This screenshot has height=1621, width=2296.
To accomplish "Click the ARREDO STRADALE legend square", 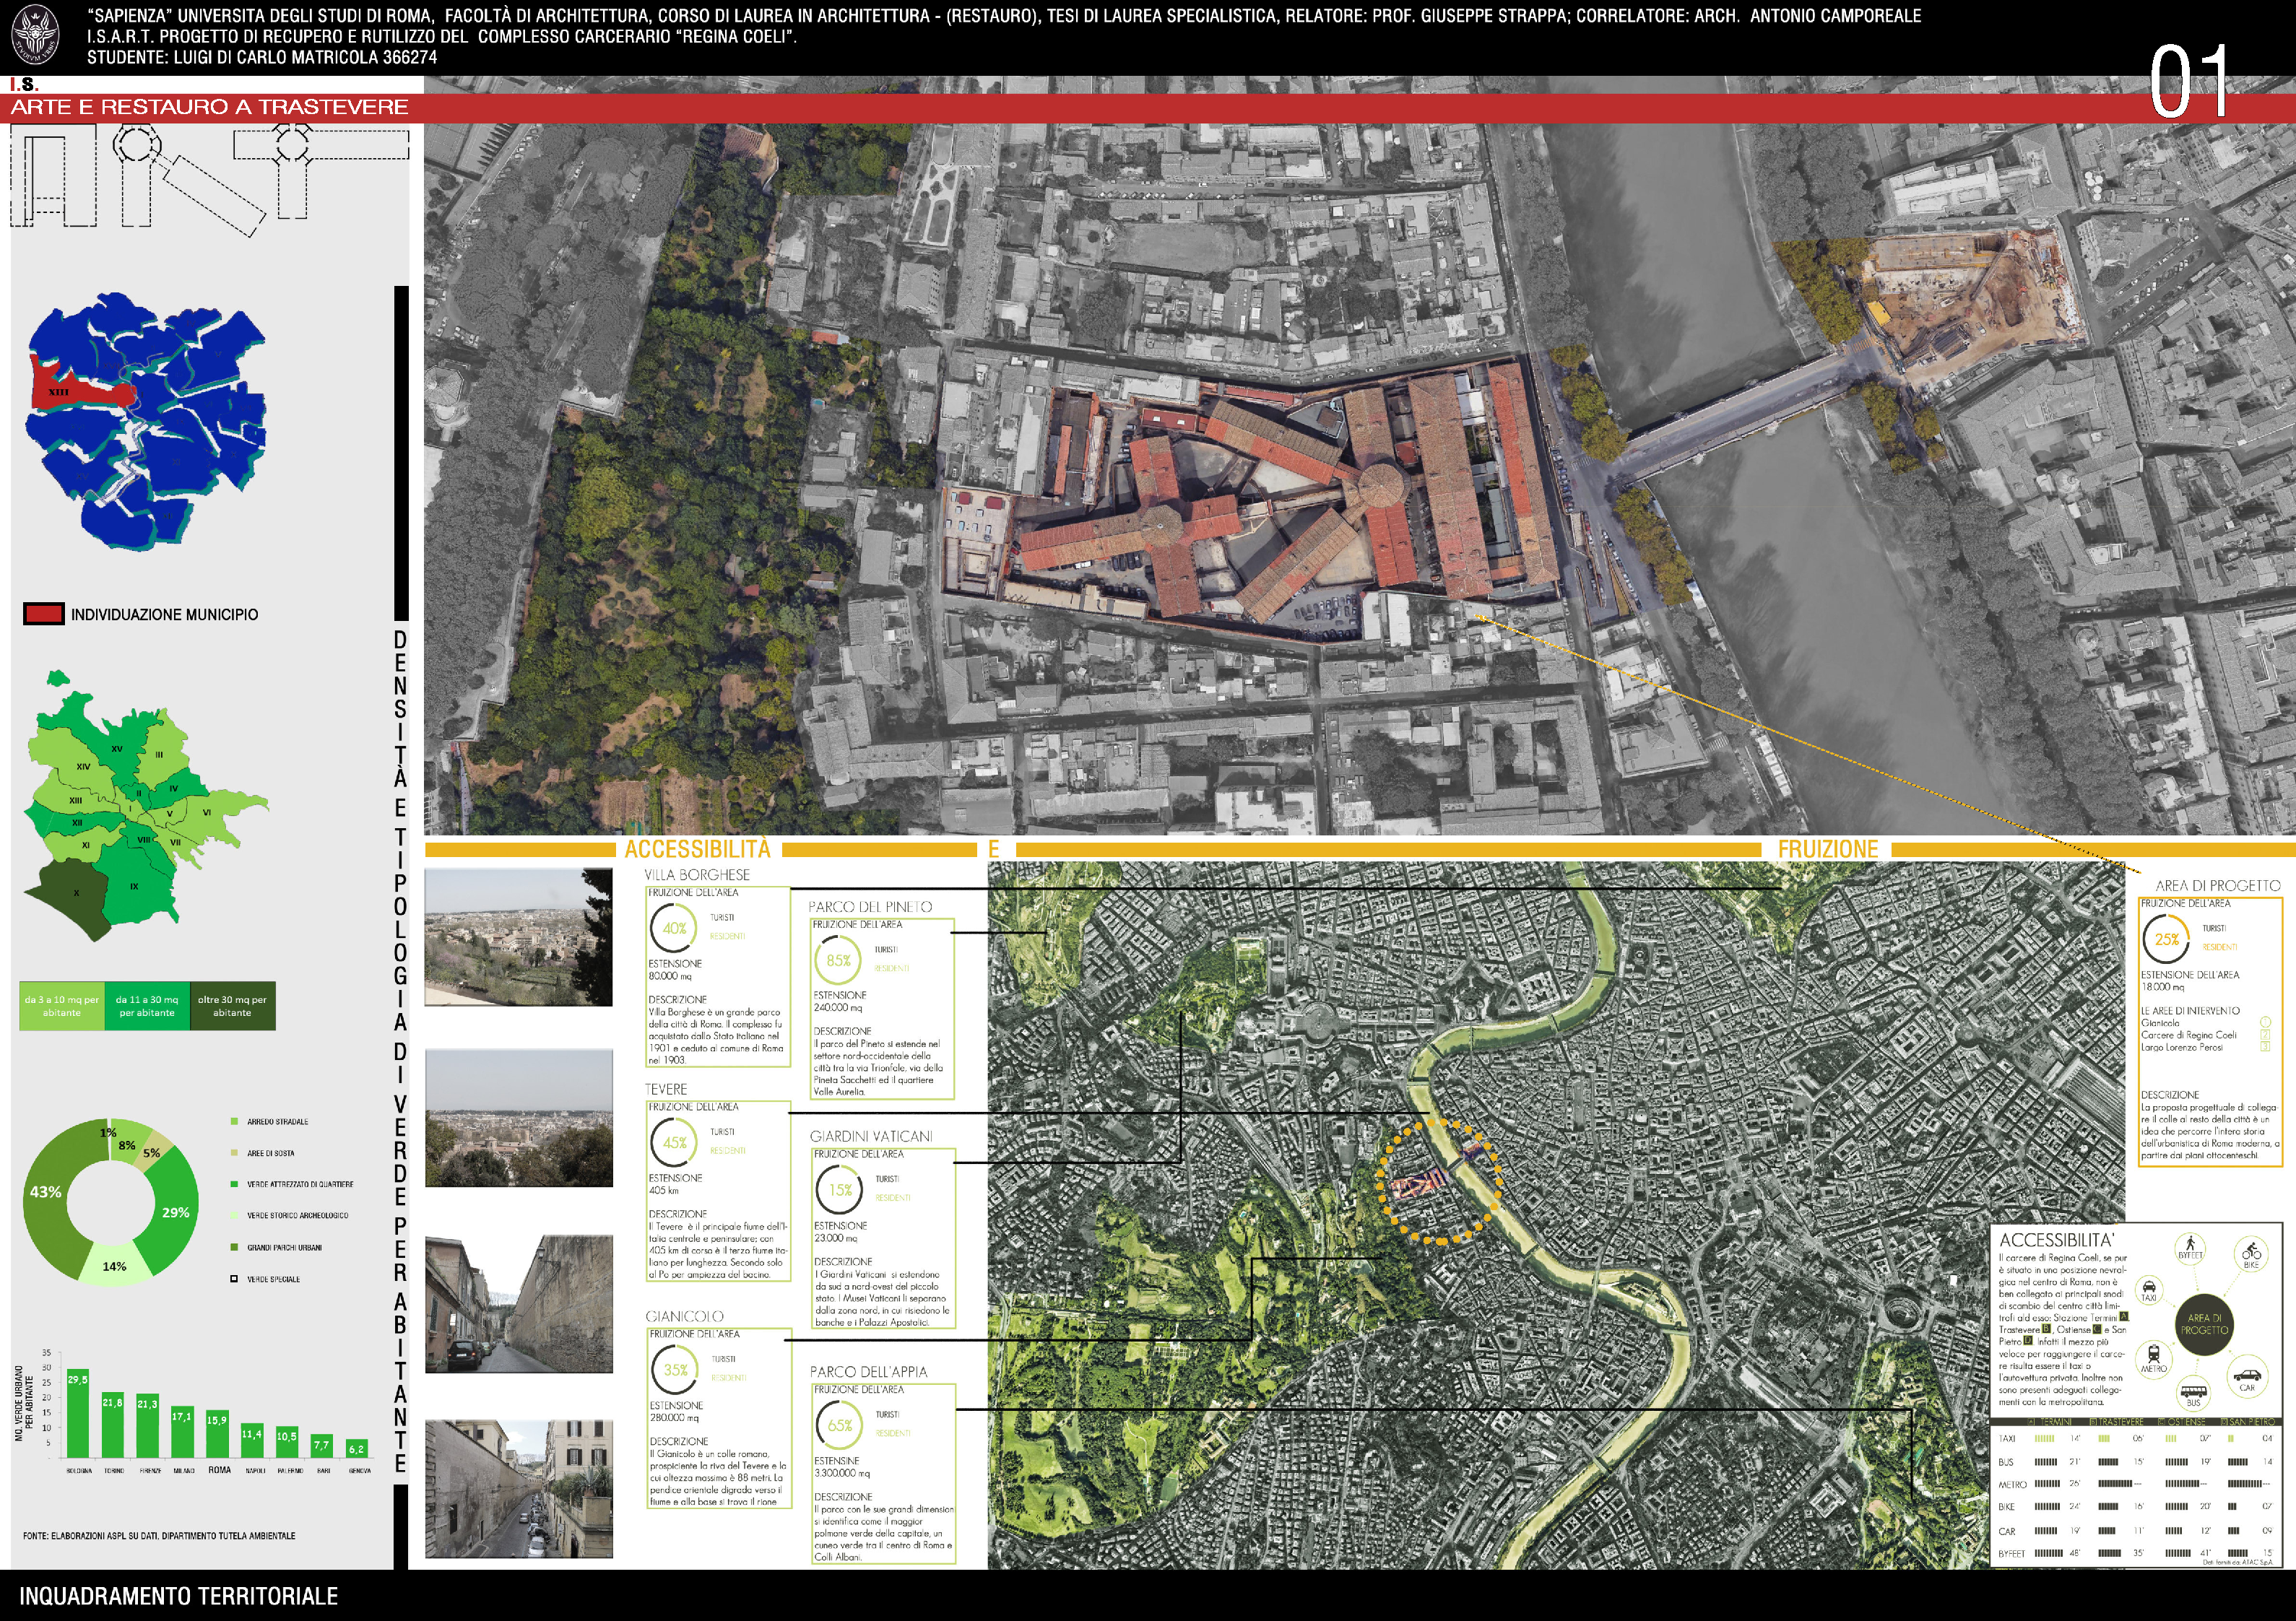I will pyautogui.click(x=234, y=1121).
